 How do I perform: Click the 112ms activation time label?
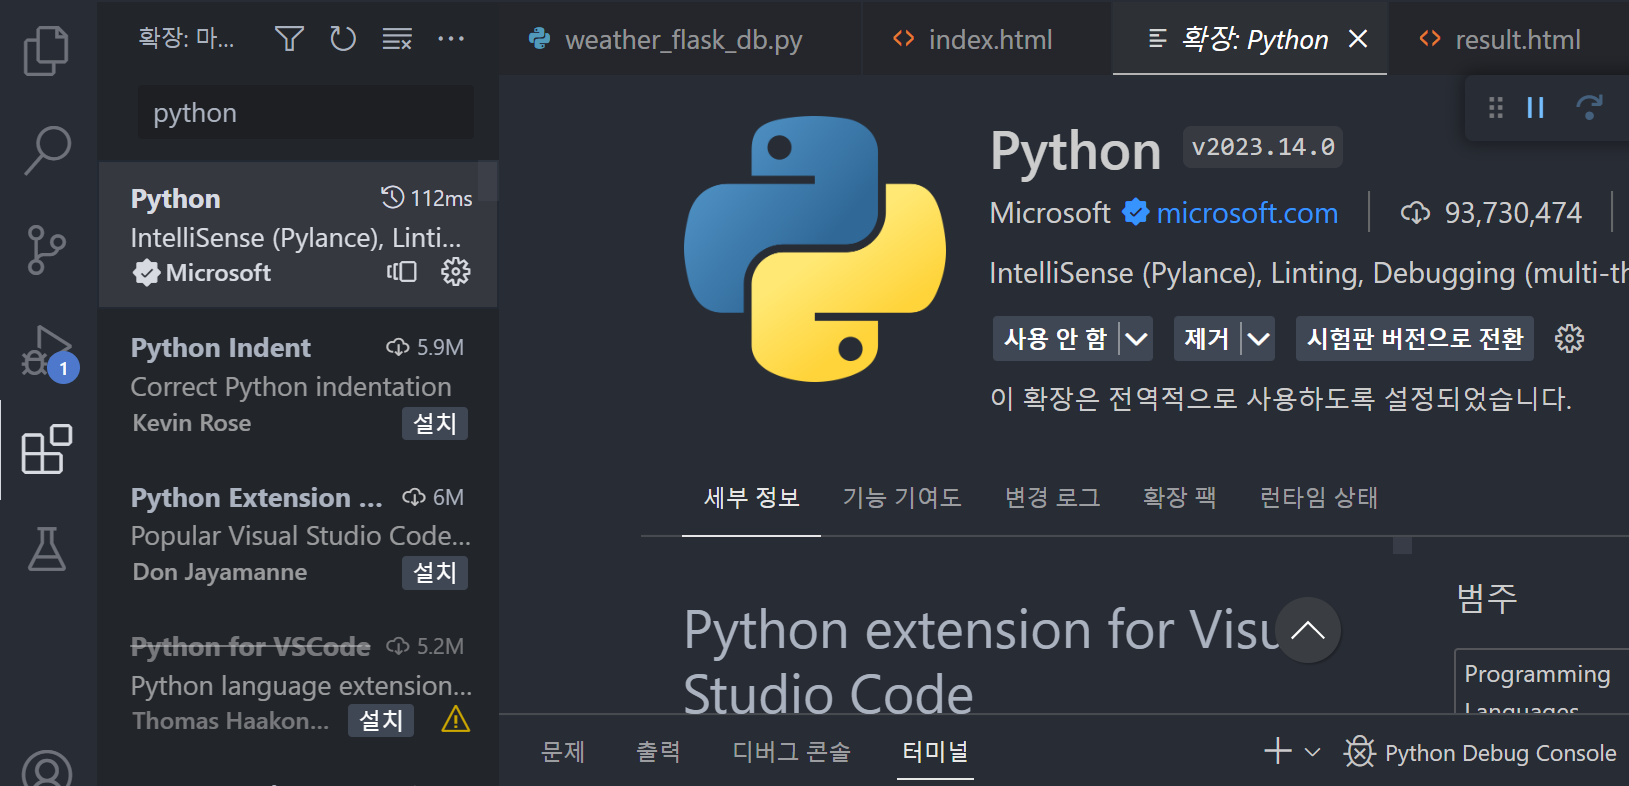(x=441, y=198)
